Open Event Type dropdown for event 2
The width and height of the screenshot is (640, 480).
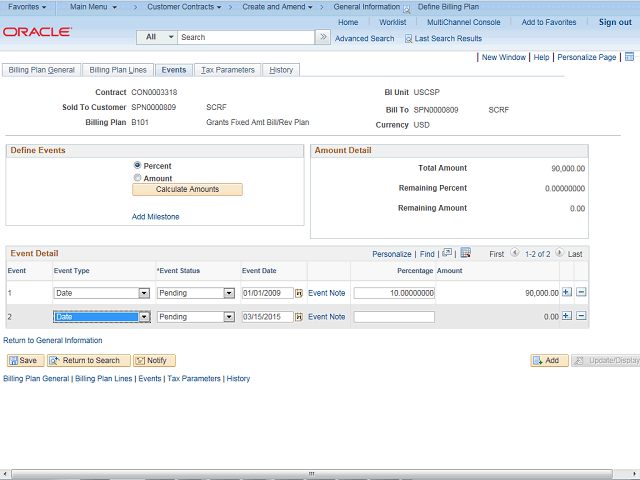[144, 317]
